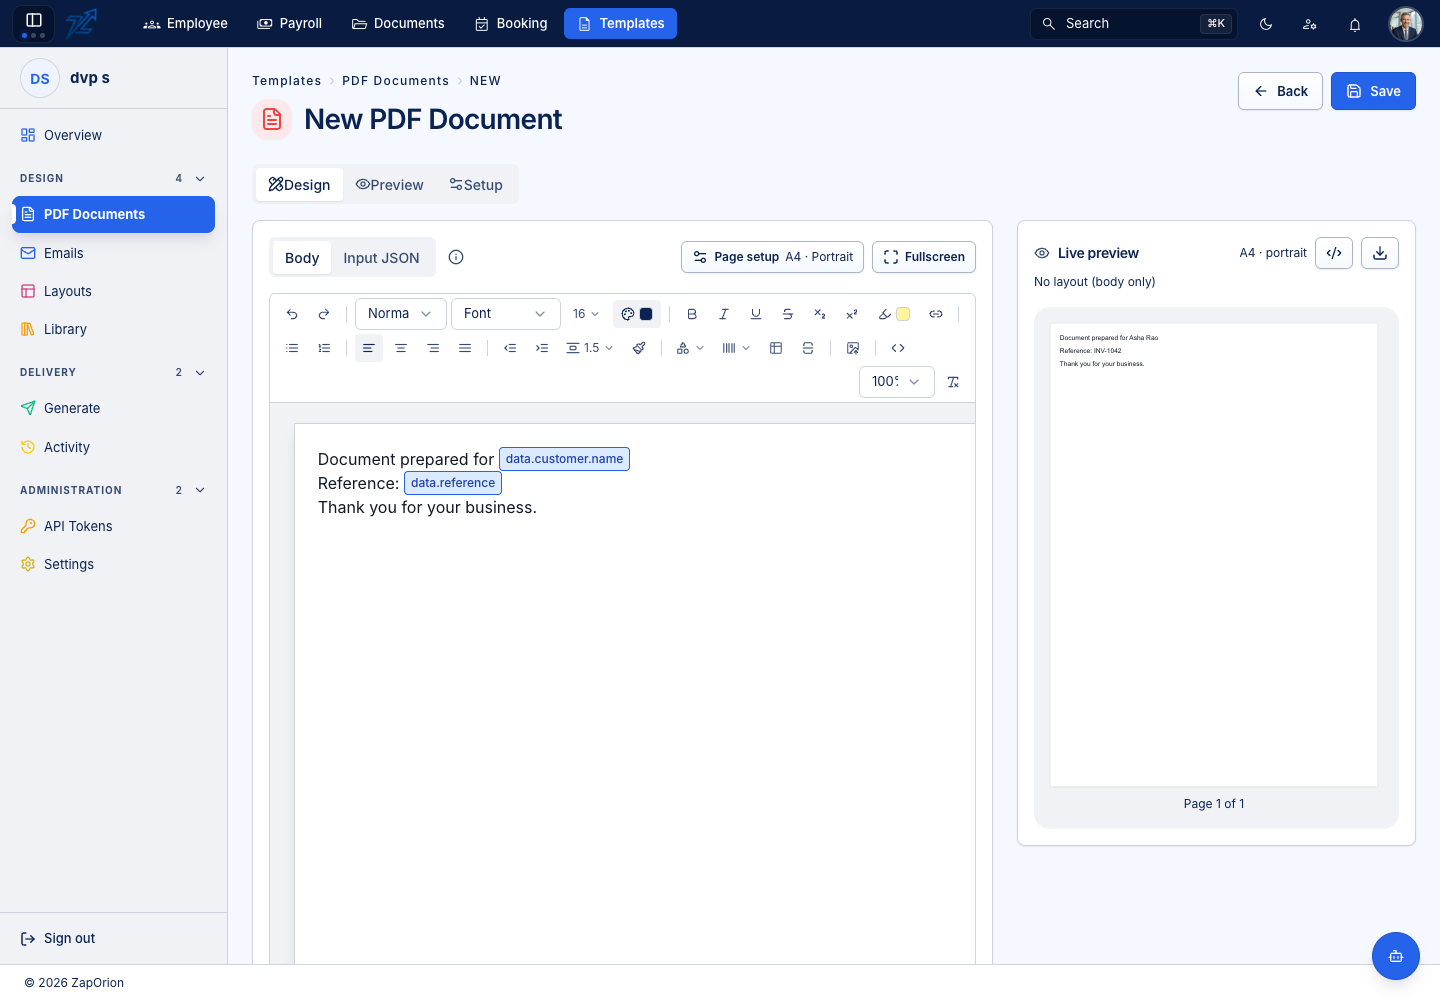Enter Fullscreen editor mode
Screen dimensions: 1440x1000
pyautogui.click(x=924, y=257)
